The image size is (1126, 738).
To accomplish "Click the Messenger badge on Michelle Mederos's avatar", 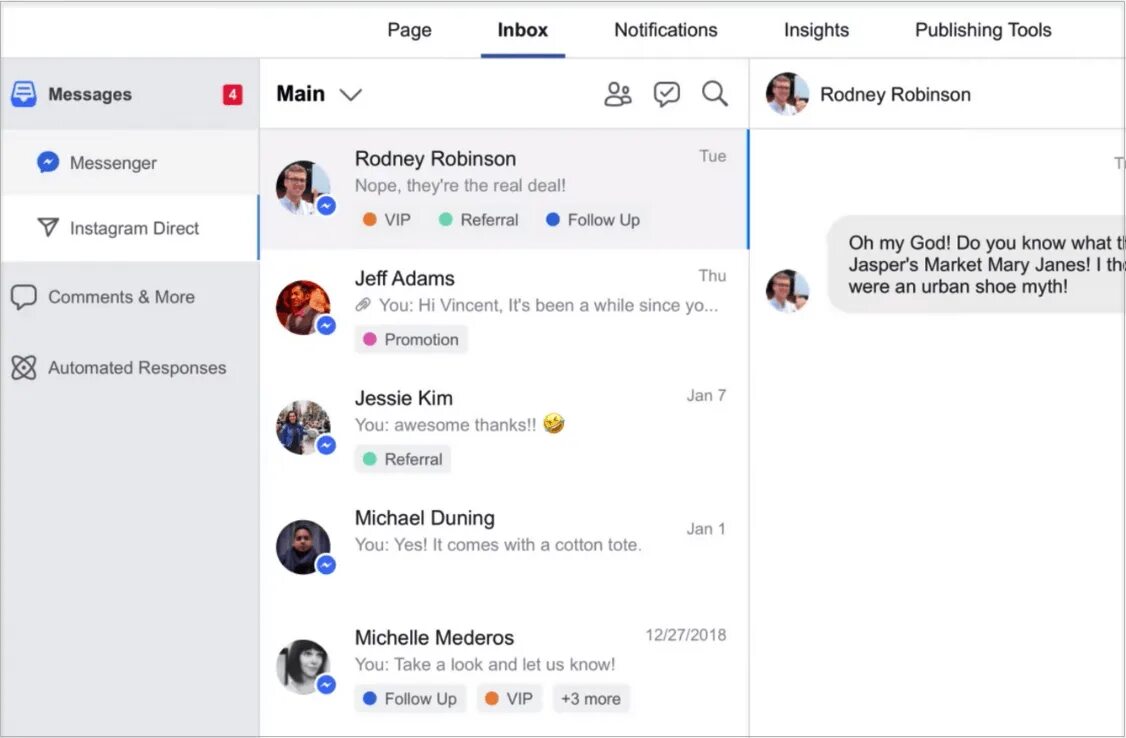I will point(326,686).
